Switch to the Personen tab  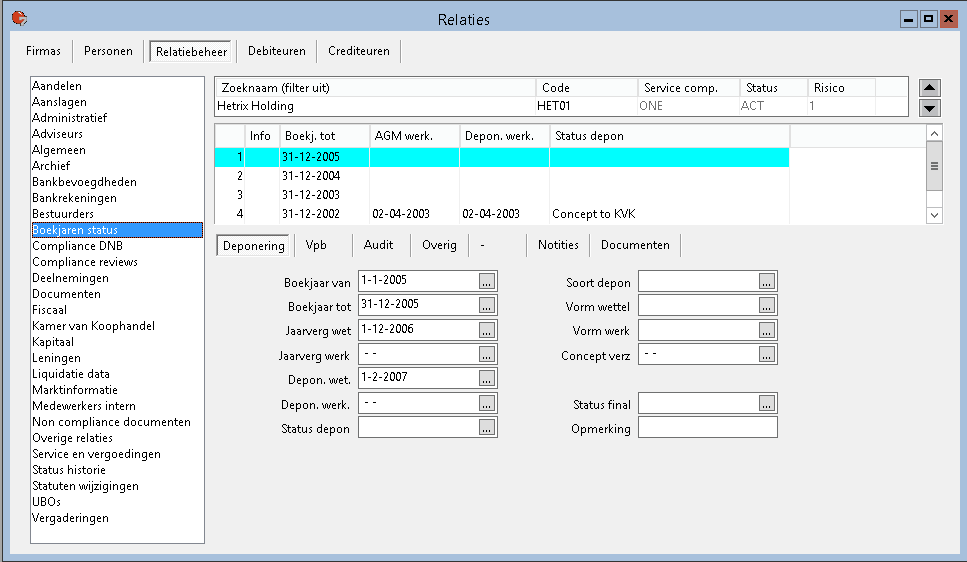108,51
